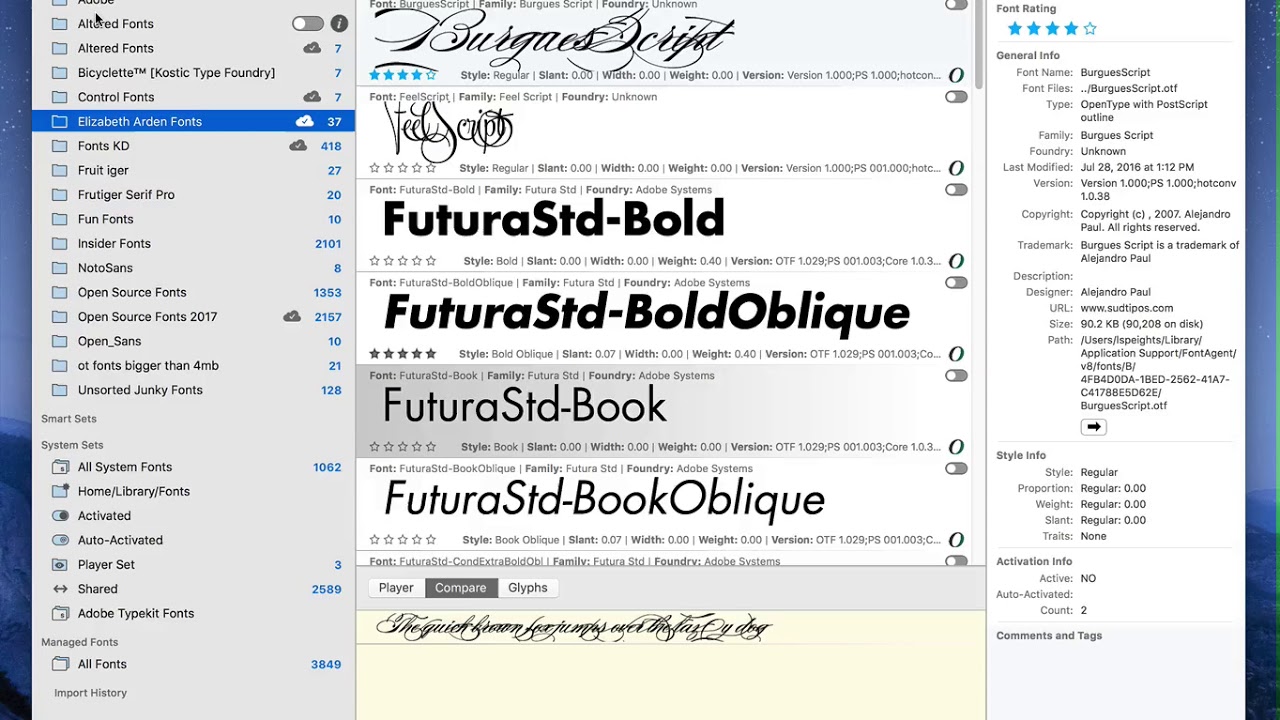Open info button for top Altered Fonts set
Screen dimensions: 1280x720
[339, 23]
